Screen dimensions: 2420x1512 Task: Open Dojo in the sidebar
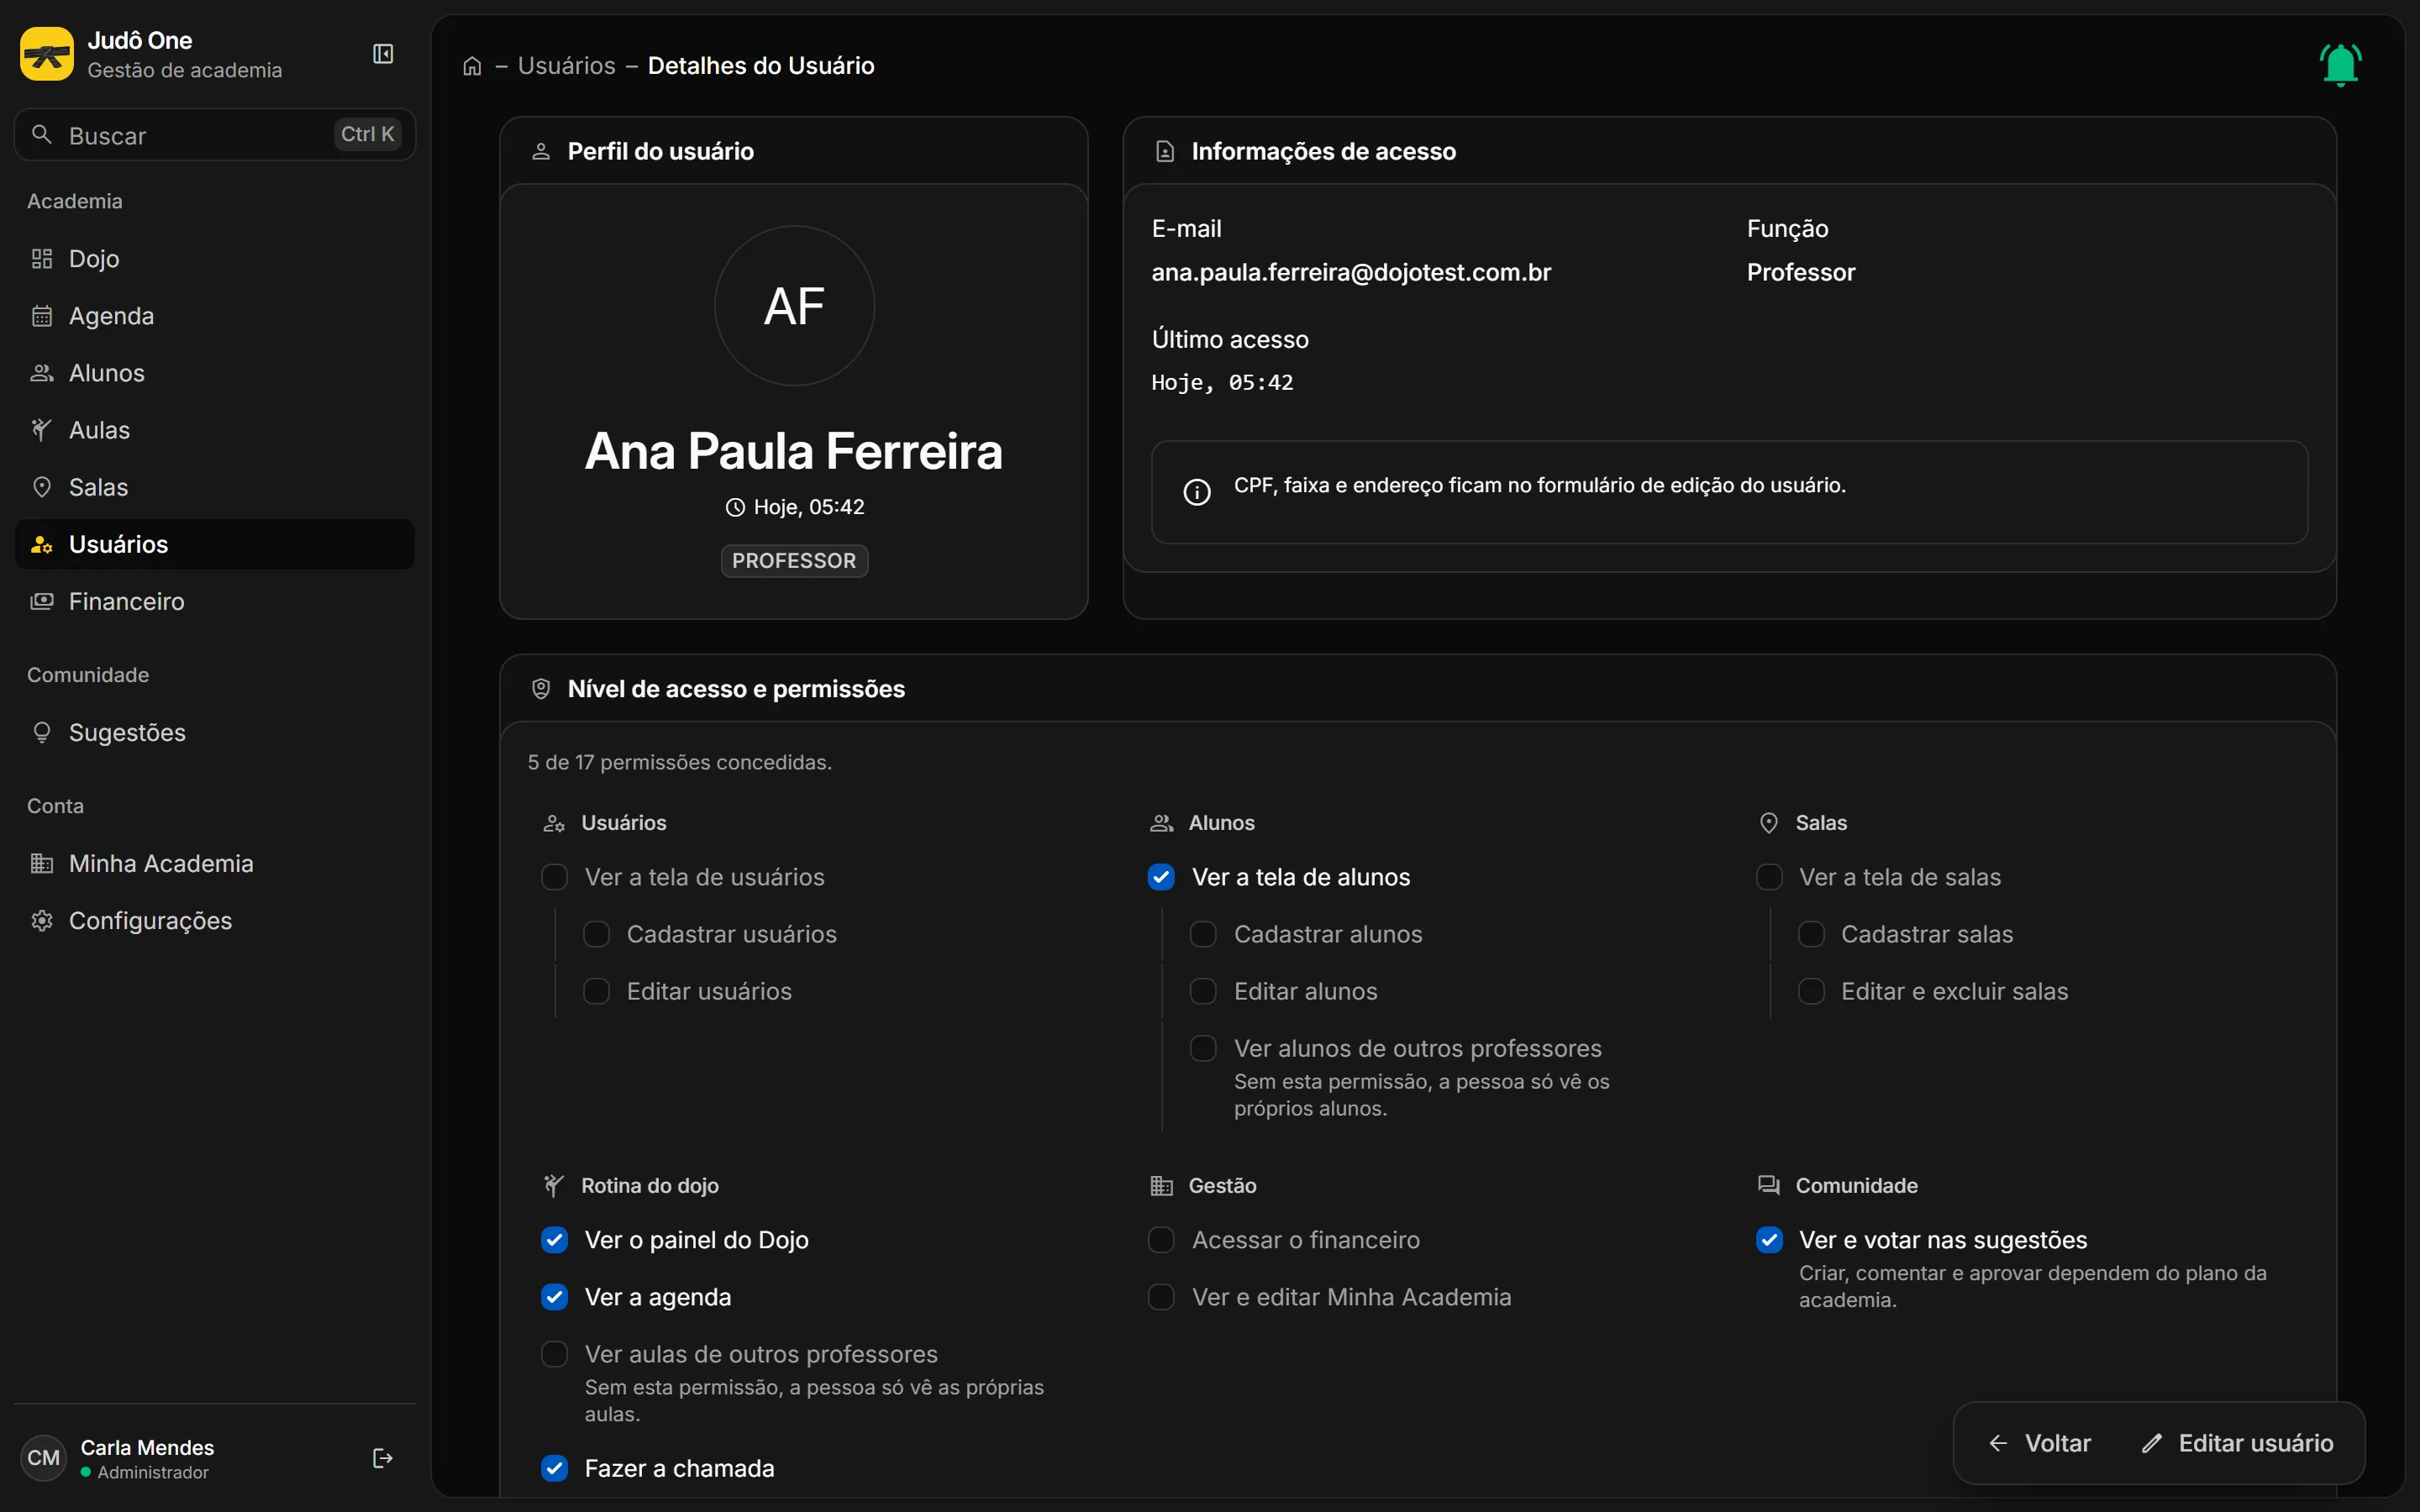pos(215,259)
